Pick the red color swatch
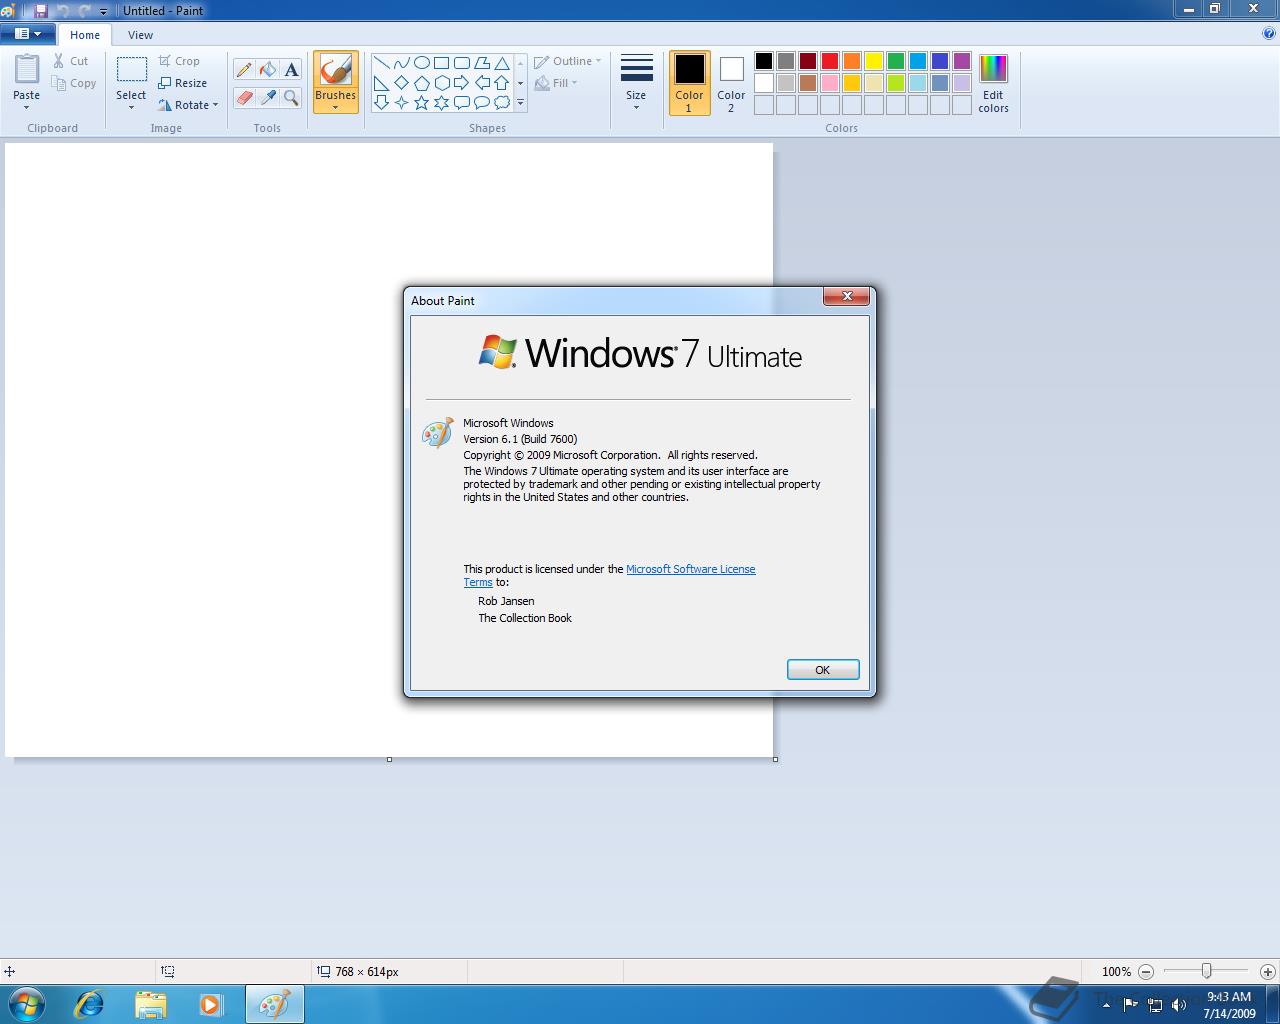 pyautogui.click(x=829, y=61)
